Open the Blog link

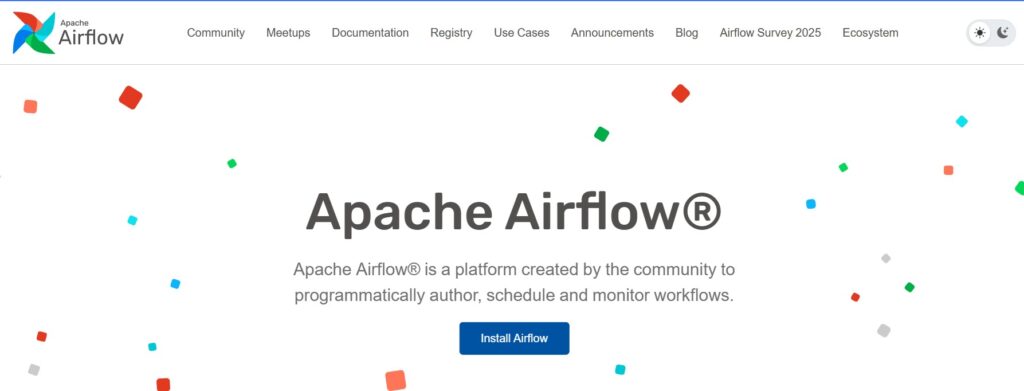click(x=686, y=33)
